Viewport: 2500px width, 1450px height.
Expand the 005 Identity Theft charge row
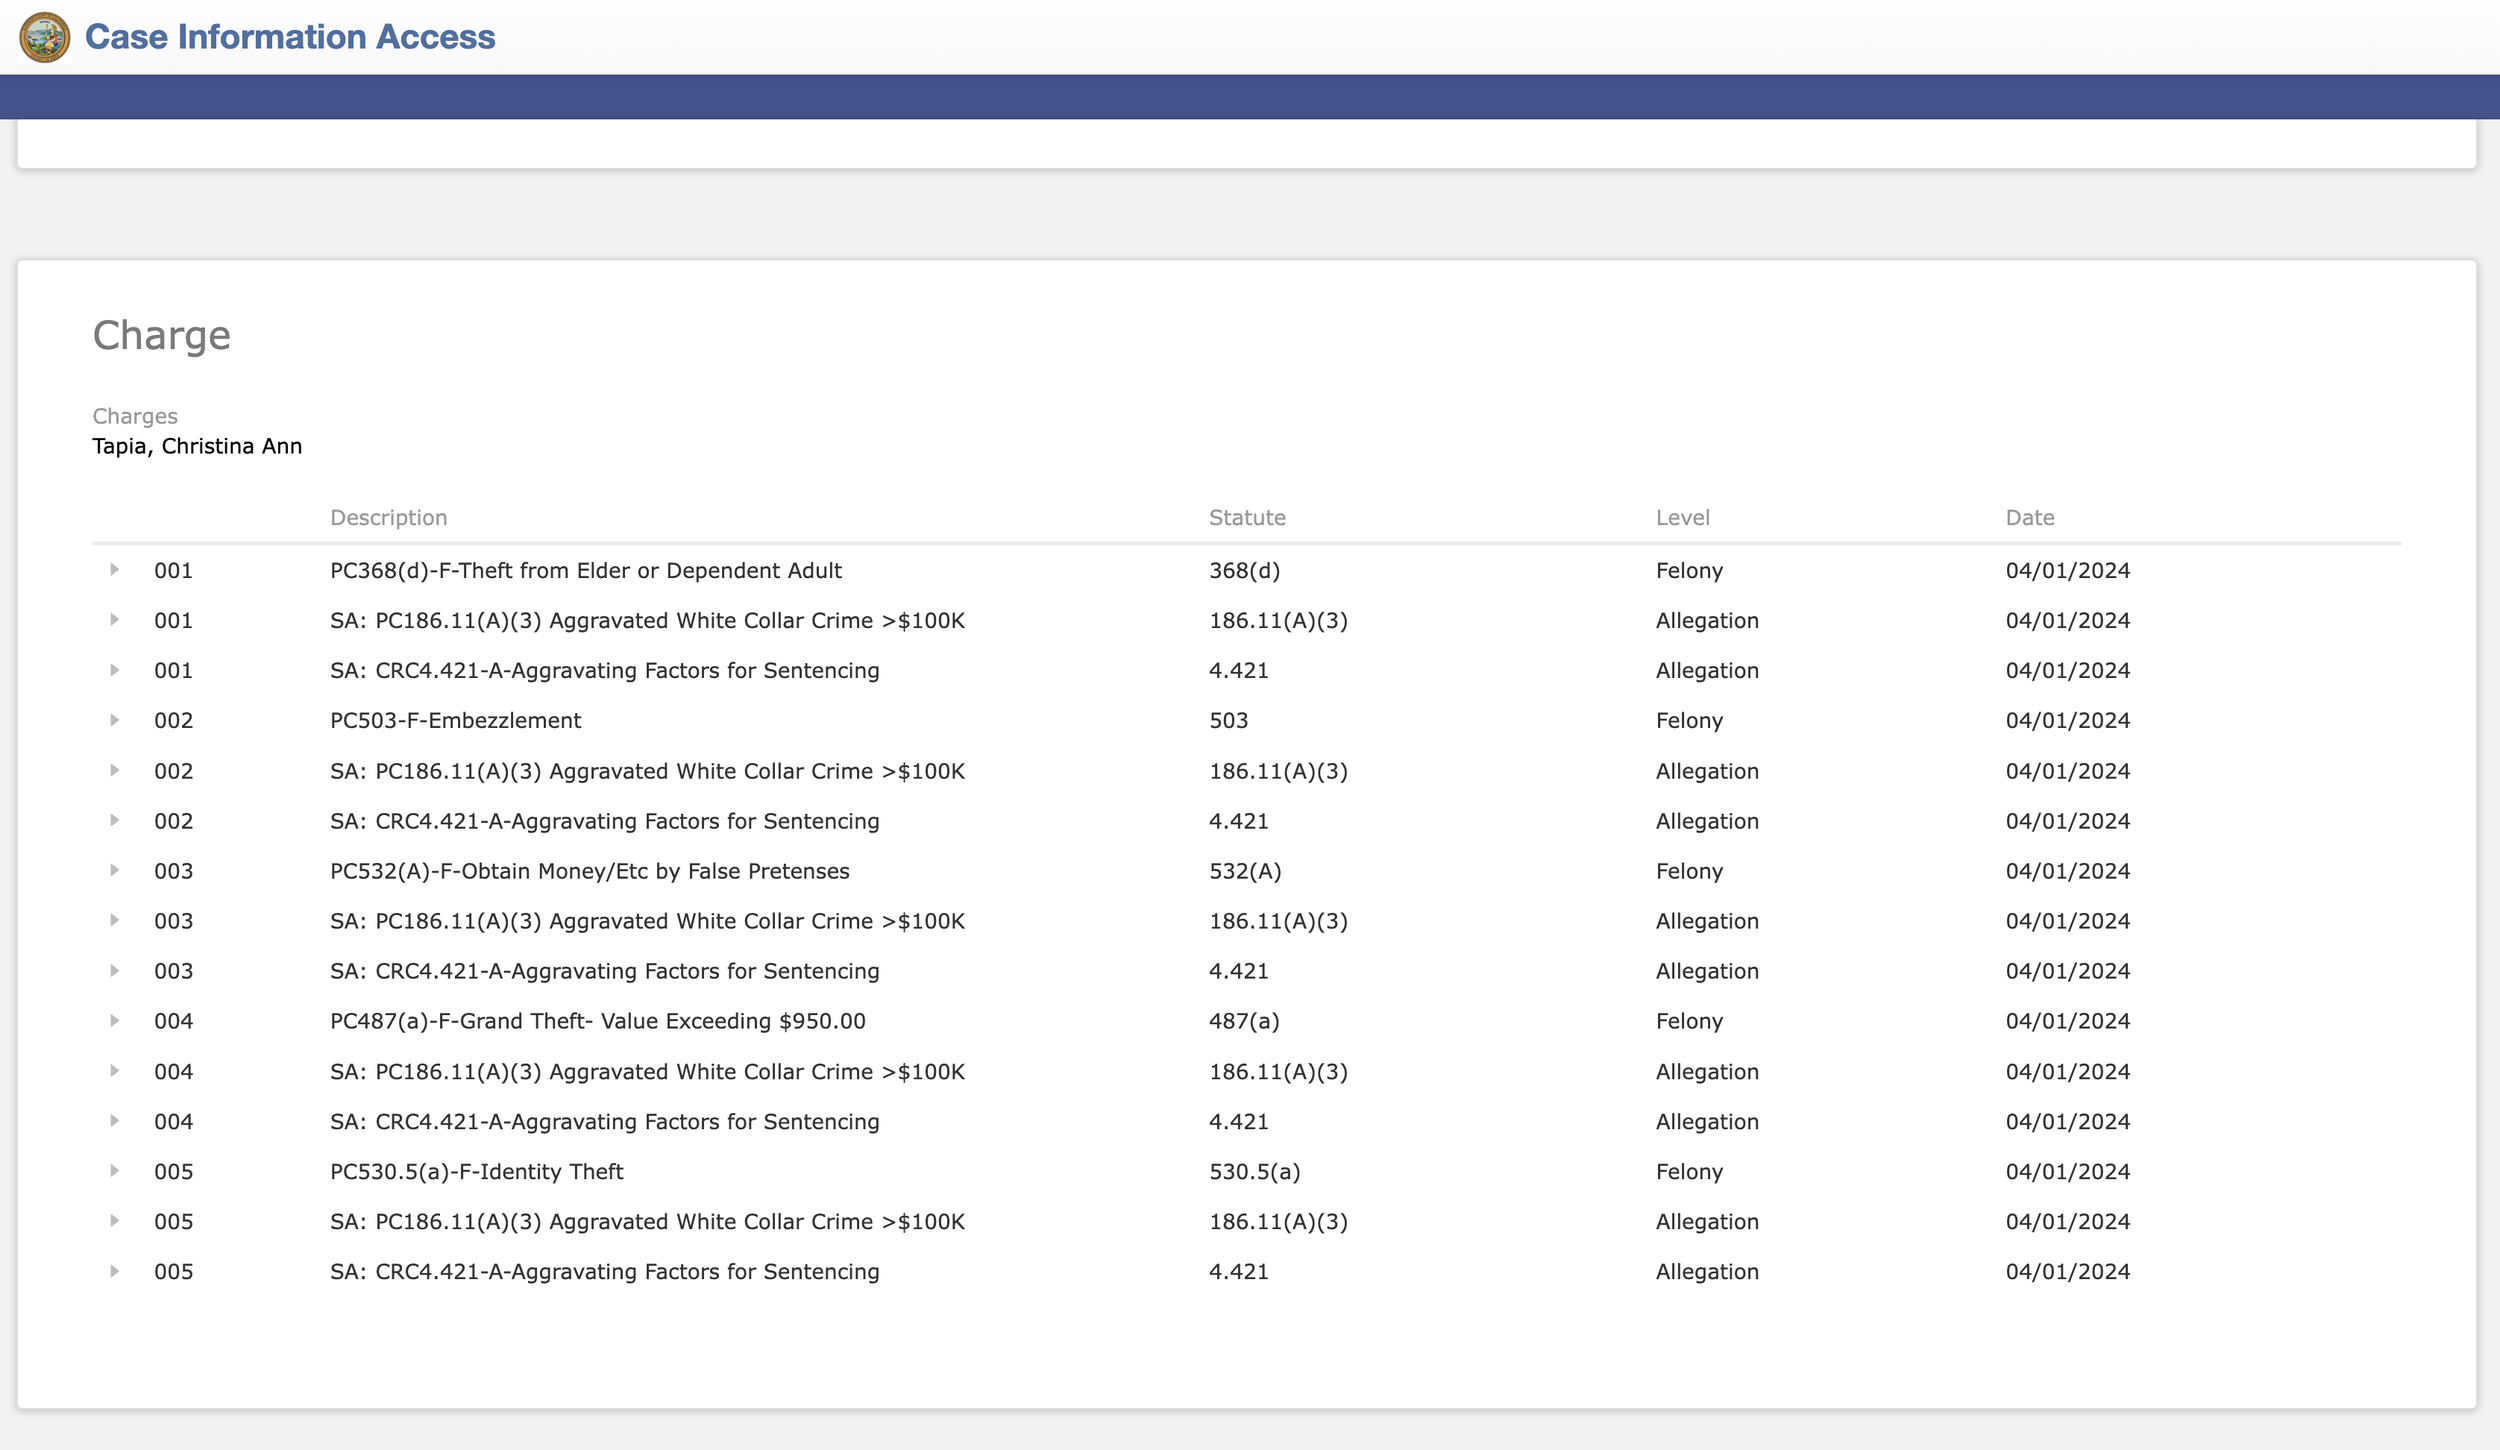click(x=115, y=1171)
